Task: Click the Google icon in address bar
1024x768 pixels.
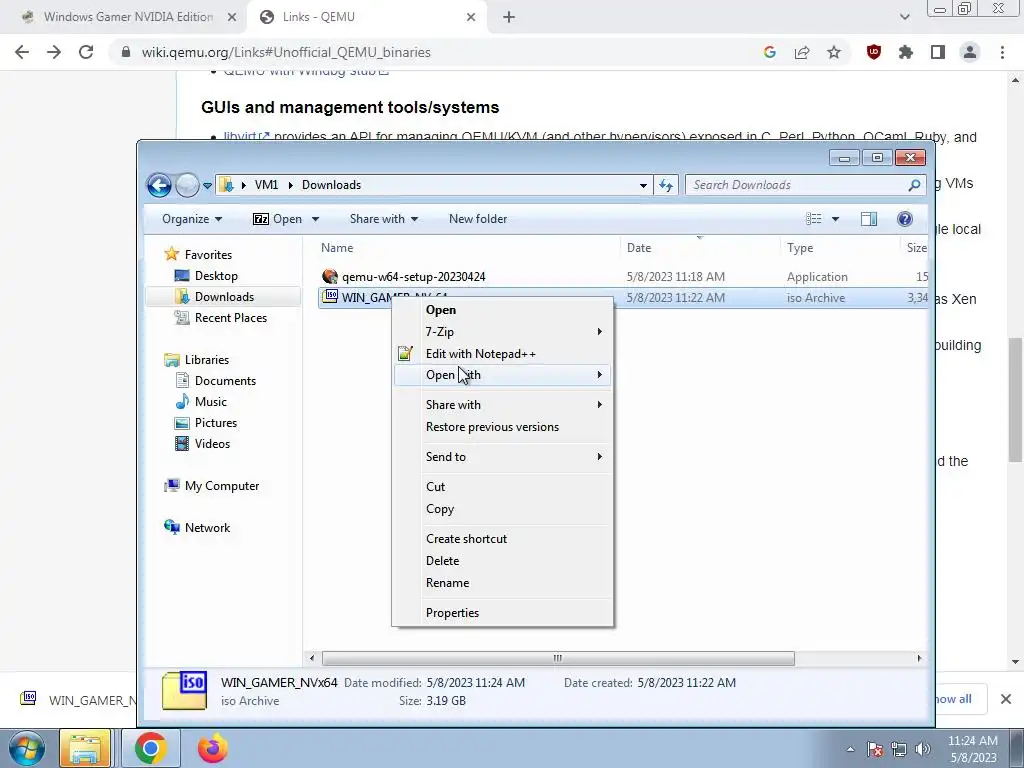Action: tap(769, 52)
